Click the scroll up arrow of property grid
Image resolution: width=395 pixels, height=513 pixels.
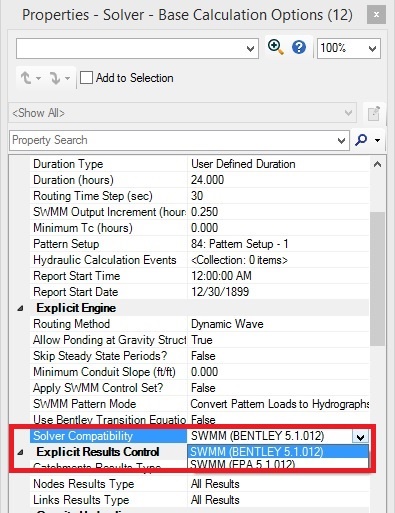[x=377, y=164]
